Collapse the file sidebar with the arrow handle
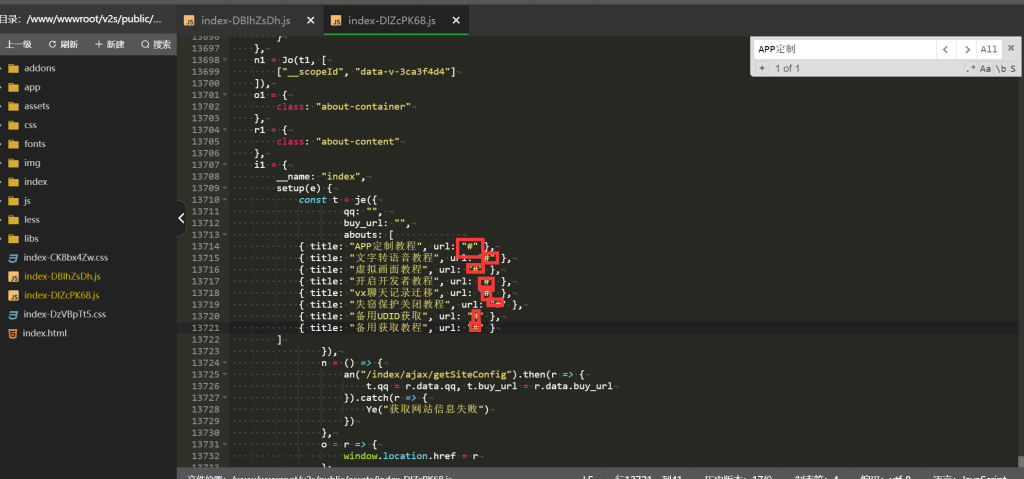The image size is (1024, 479). point(182,219)
